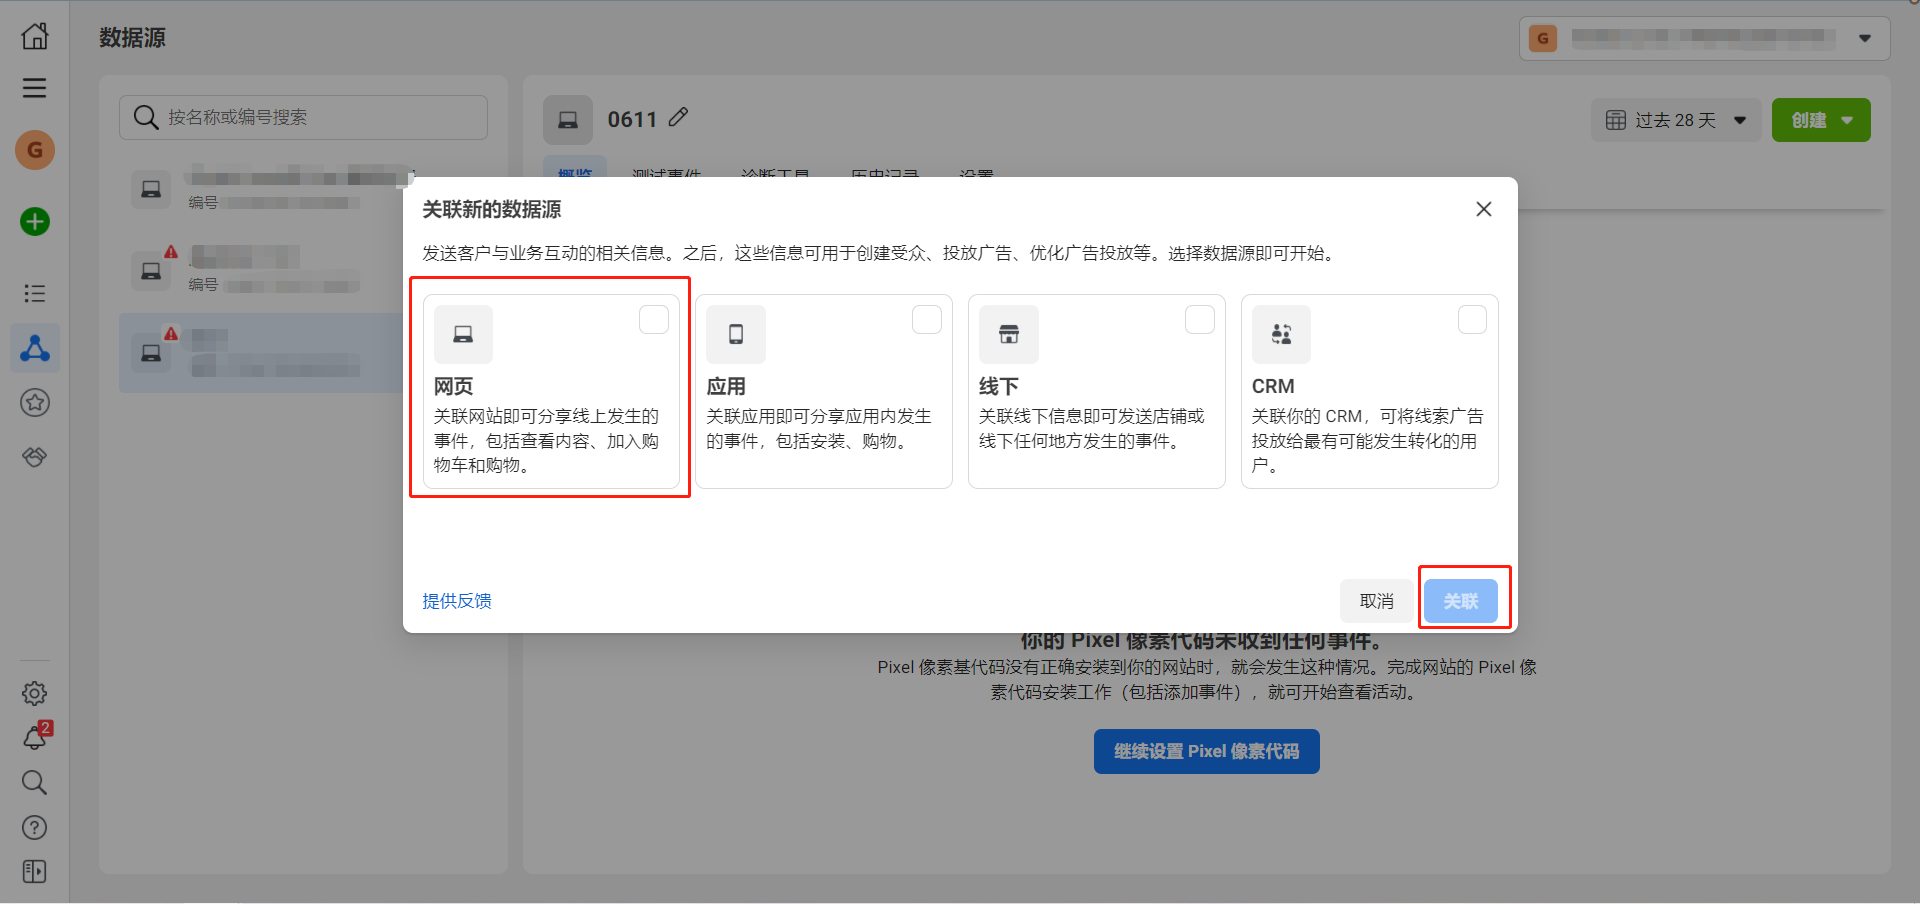Screen dimensions: 1920x904
Task: Click the 取消 cancel button
Action: pyautogui.click(x=1377, y=601)
